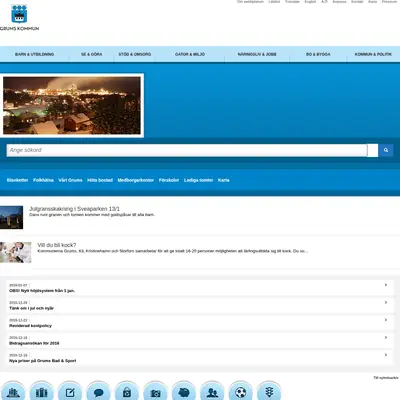
Task: Open the Tänk om i jul och nyår news item
Action: tap(31, 308)
